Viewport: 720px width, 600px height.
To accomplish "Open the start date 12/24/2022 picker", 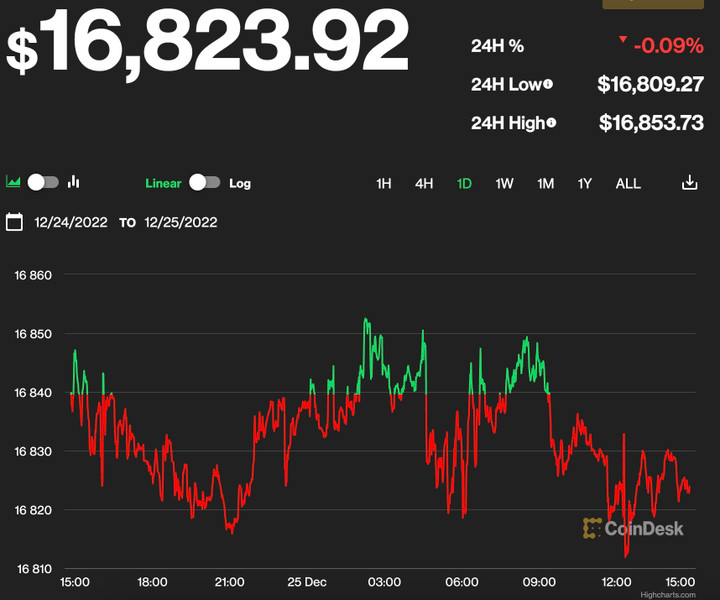I will (71, 222).
